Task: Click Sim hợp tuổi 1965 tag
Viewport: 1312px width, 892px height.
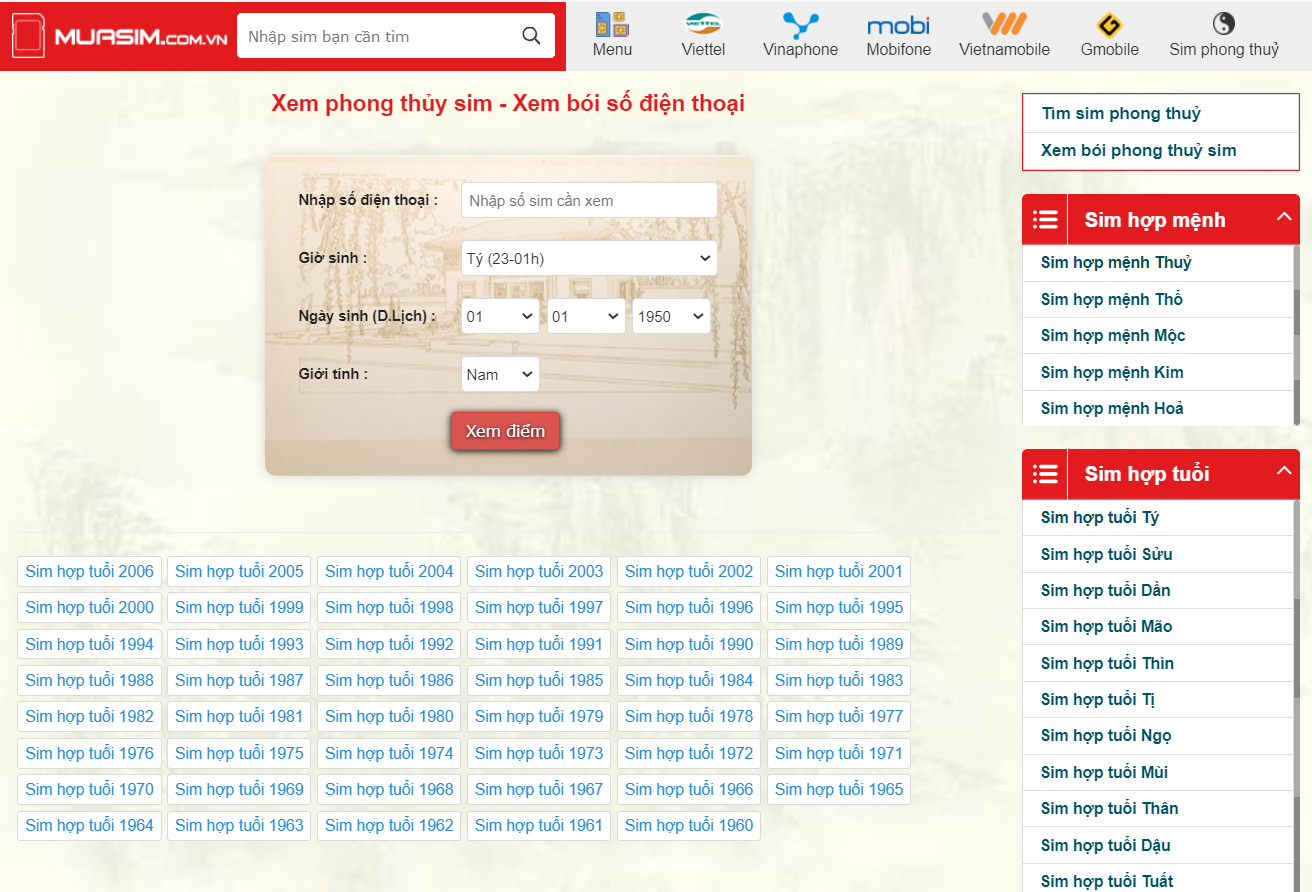Action: pyautogui.click(x=839, y=789)
